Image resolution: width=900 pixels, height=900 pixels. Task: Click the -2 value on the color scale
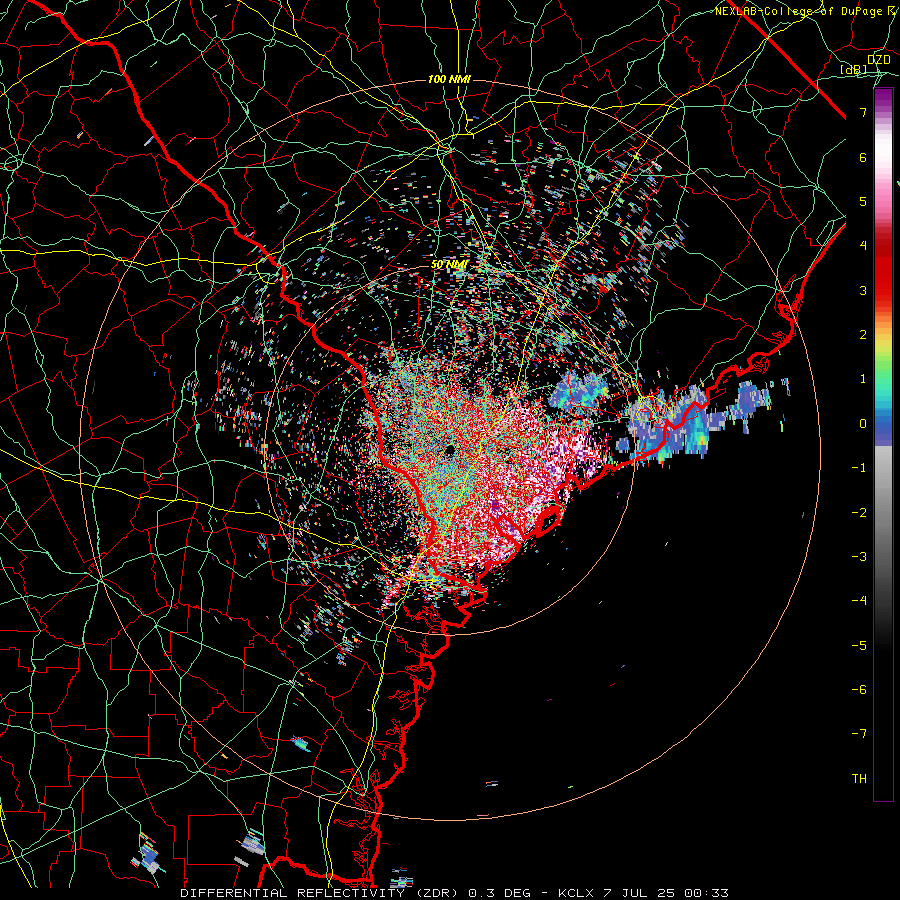coord(859,513)
